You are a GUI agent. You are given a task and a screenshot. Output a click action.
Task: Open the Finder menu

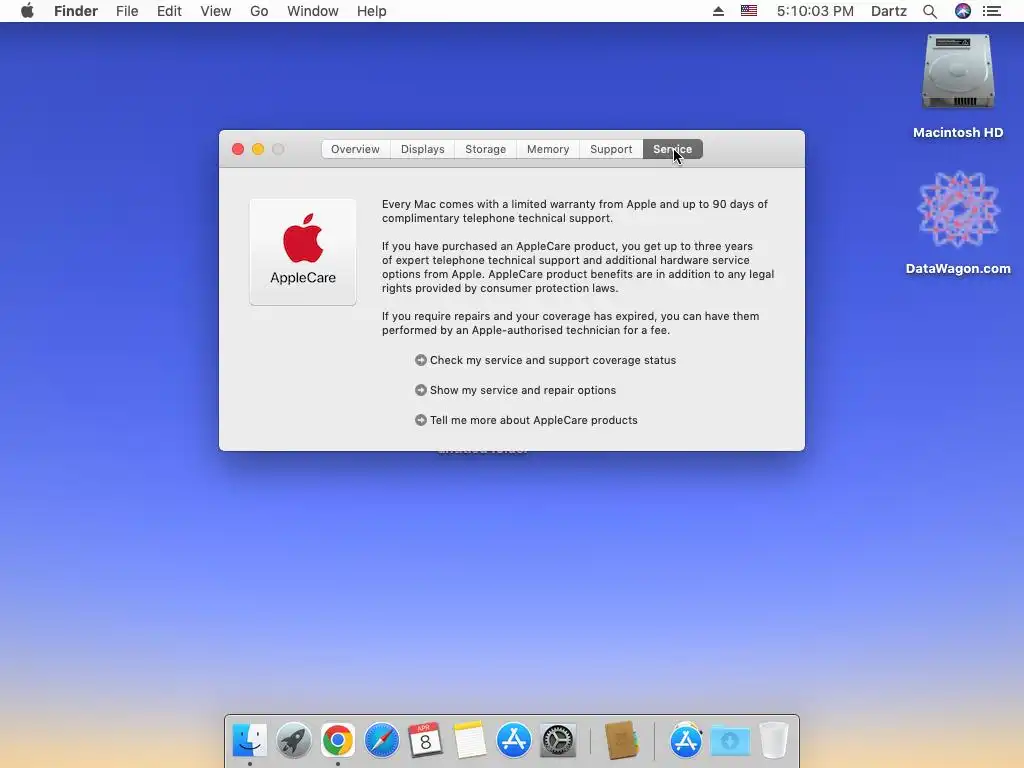[x=76, y=11]
